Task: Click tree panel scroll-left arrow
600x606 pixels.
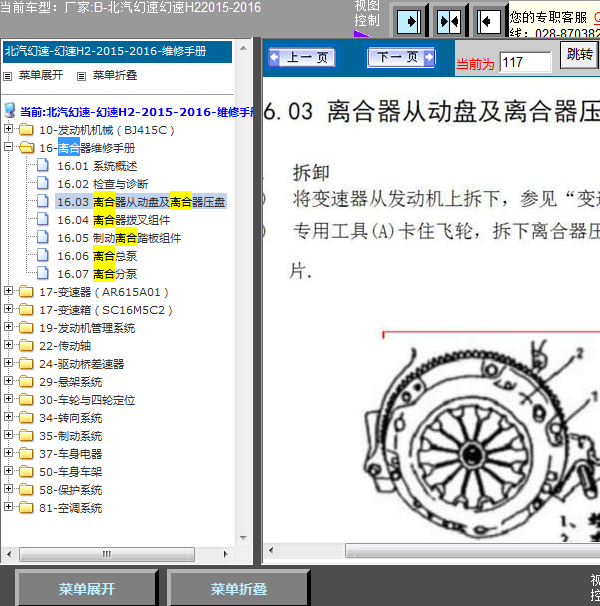Action: tap(9, 554)
